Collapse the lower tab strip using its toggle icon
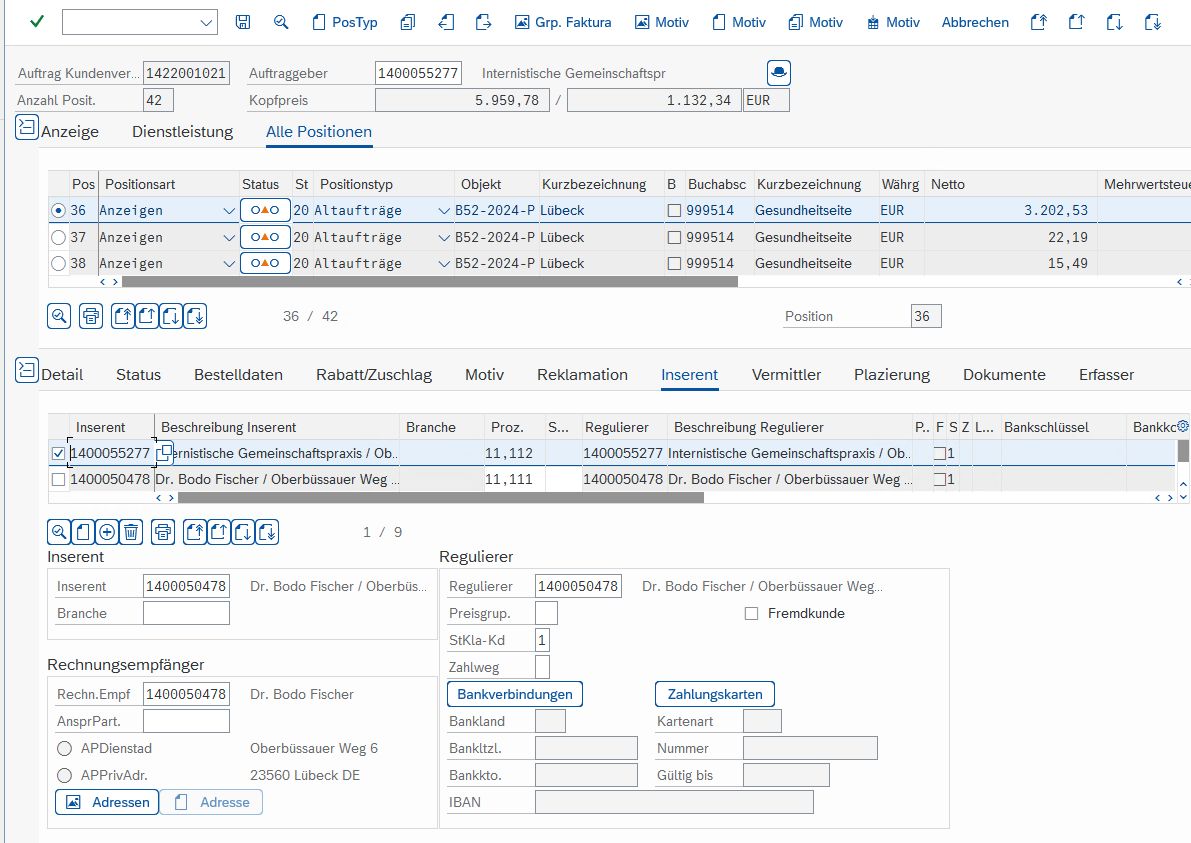Screen dimensions: 1191x843 [x=27, y=370]
